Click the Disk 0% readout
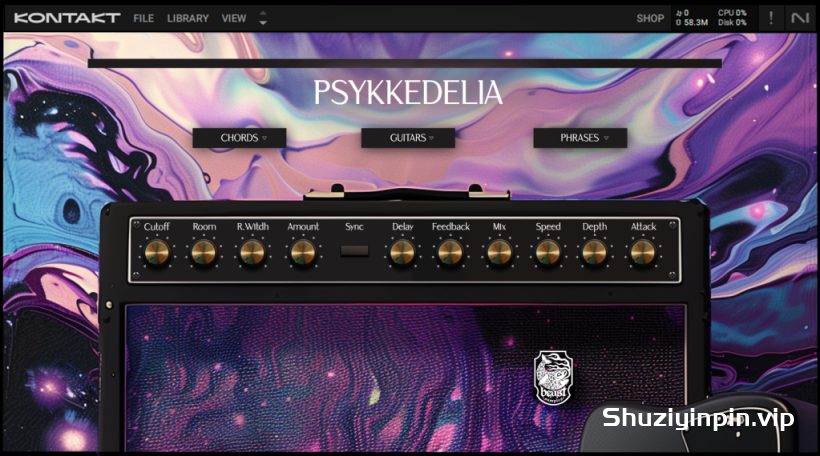This screenshot has height=456, width=820. tap(732, 22)
